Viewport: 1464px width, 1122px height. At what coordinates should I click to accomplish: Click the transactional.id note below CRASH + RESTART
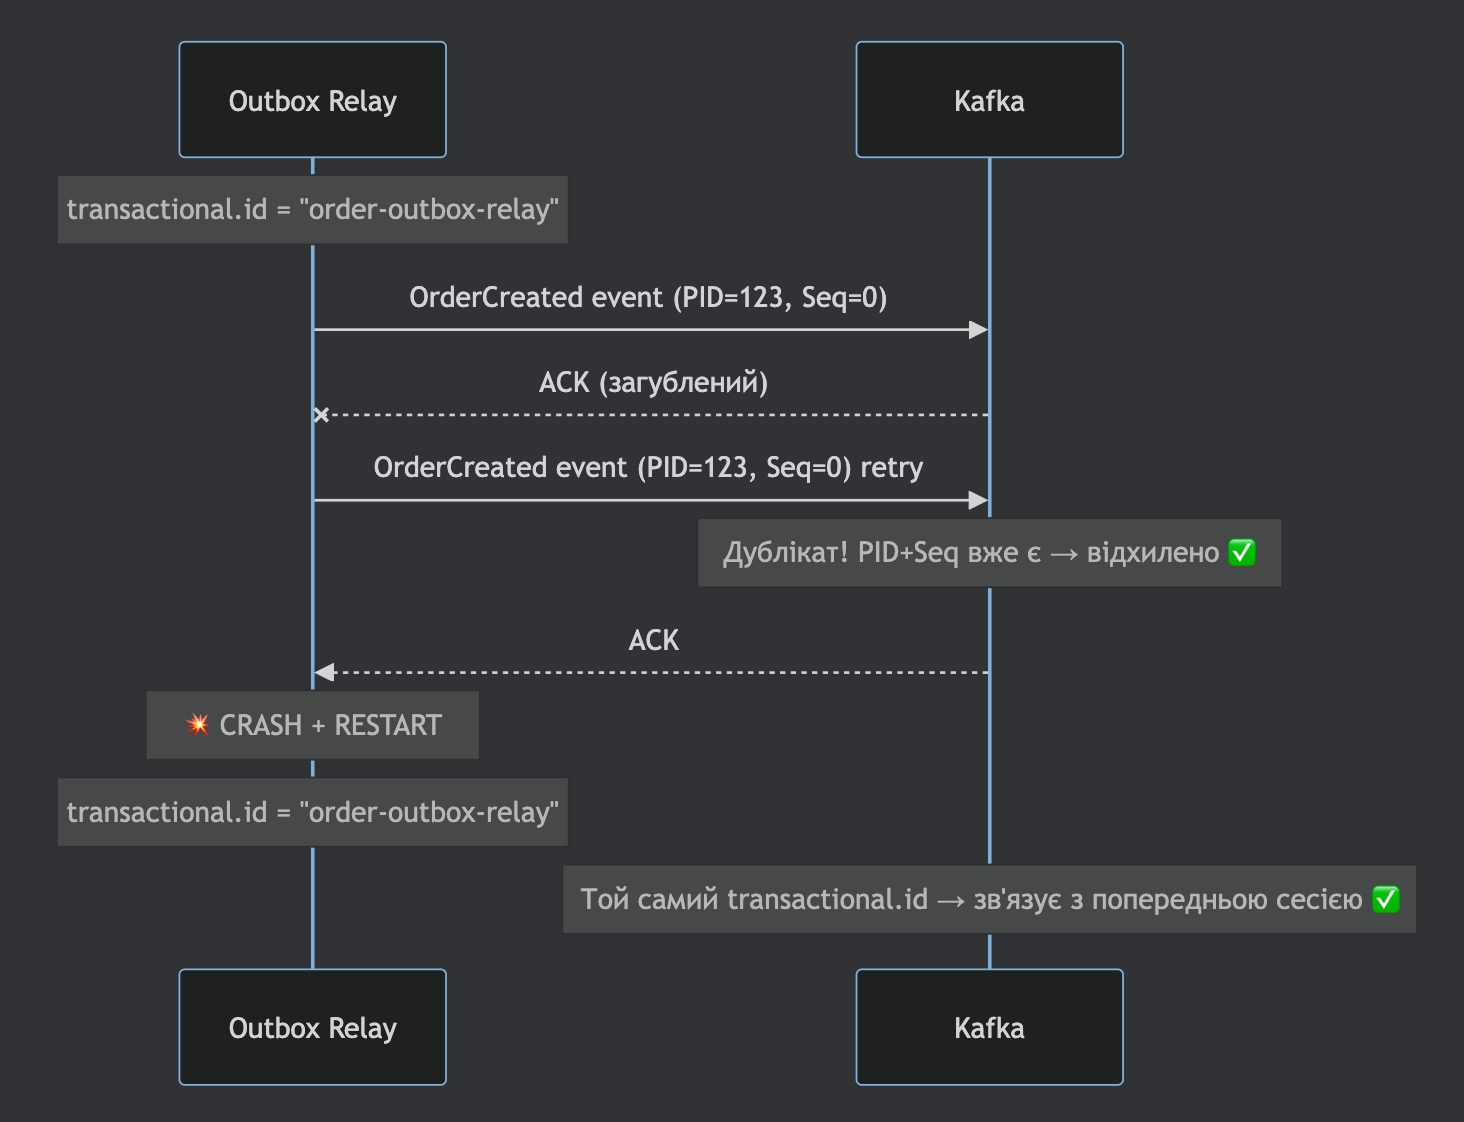click(312, 812)
